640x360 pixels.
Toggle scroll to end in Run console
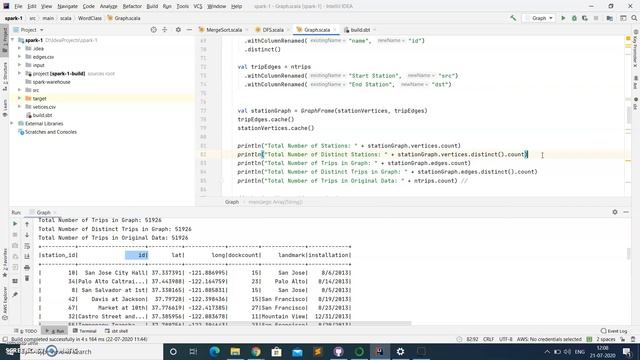pyautogui.click(x=27, y=256)
